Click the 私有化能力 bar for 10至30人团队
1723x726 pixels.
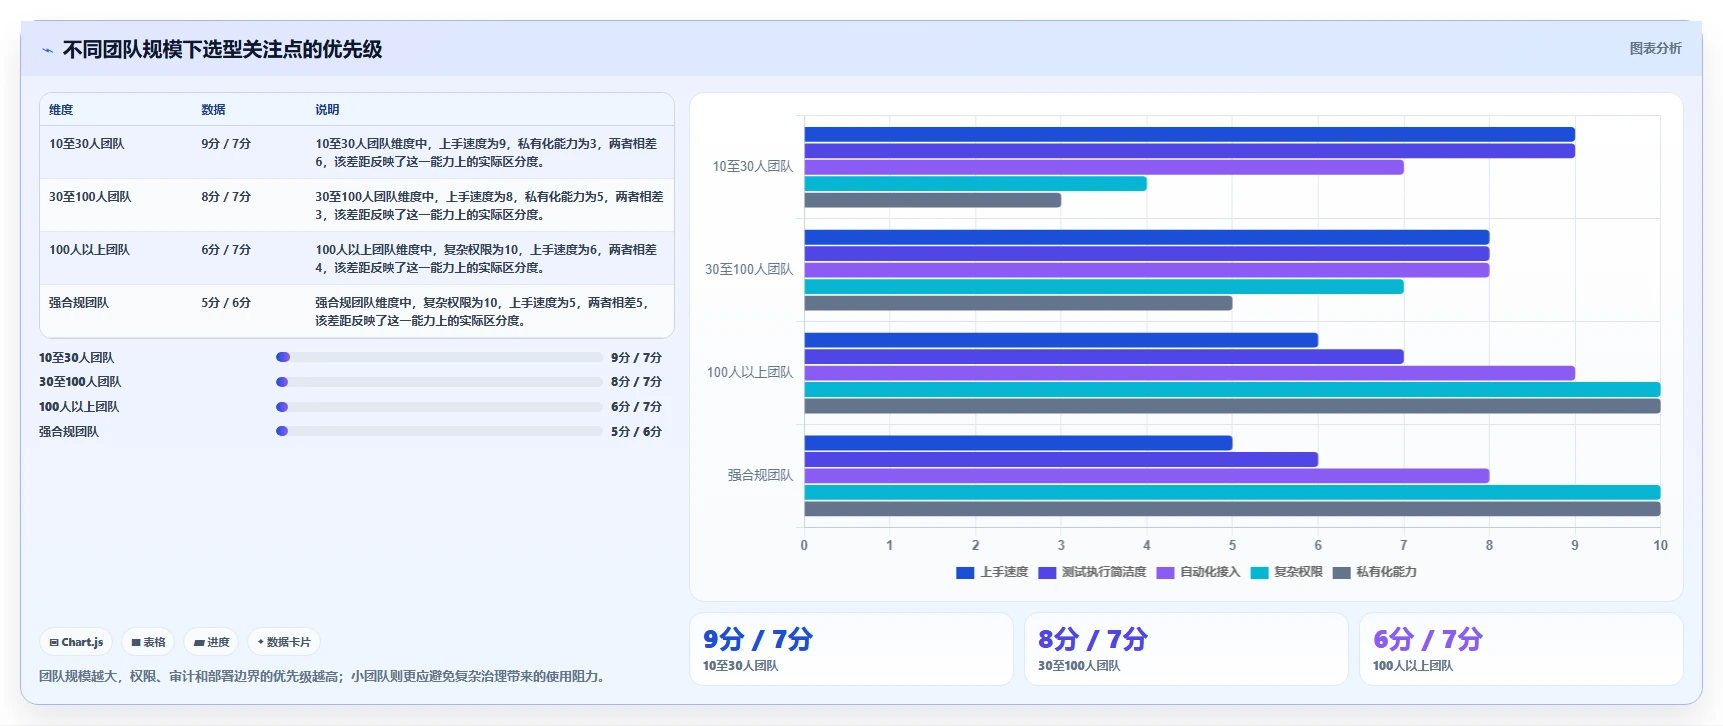(x=932, y=200)
